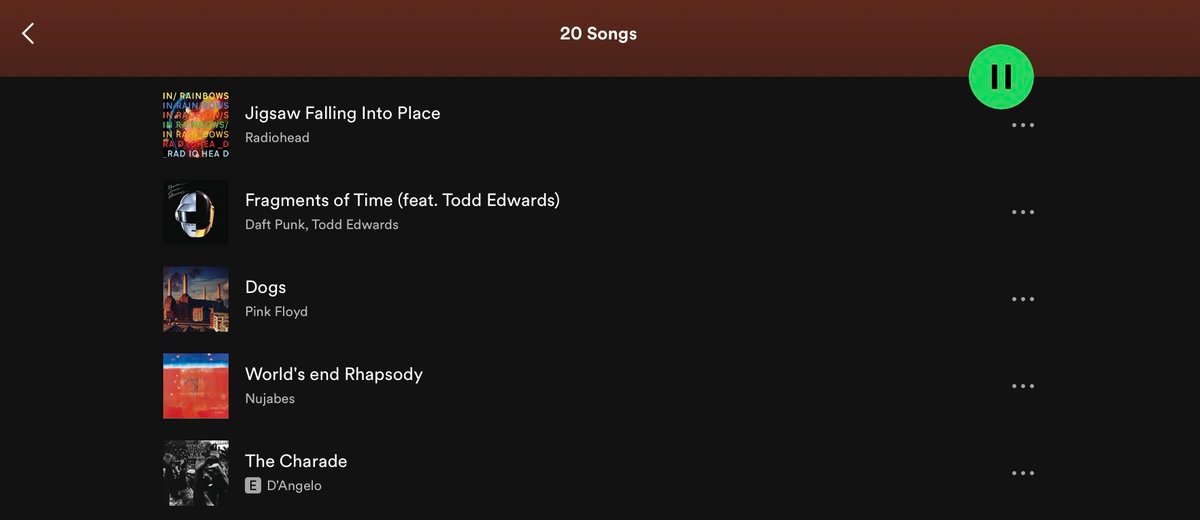The width and height of the screenshot is (1200, 520).
Task: Select the Pink Floyd Animals album cover
Action: tap(196, 299)
